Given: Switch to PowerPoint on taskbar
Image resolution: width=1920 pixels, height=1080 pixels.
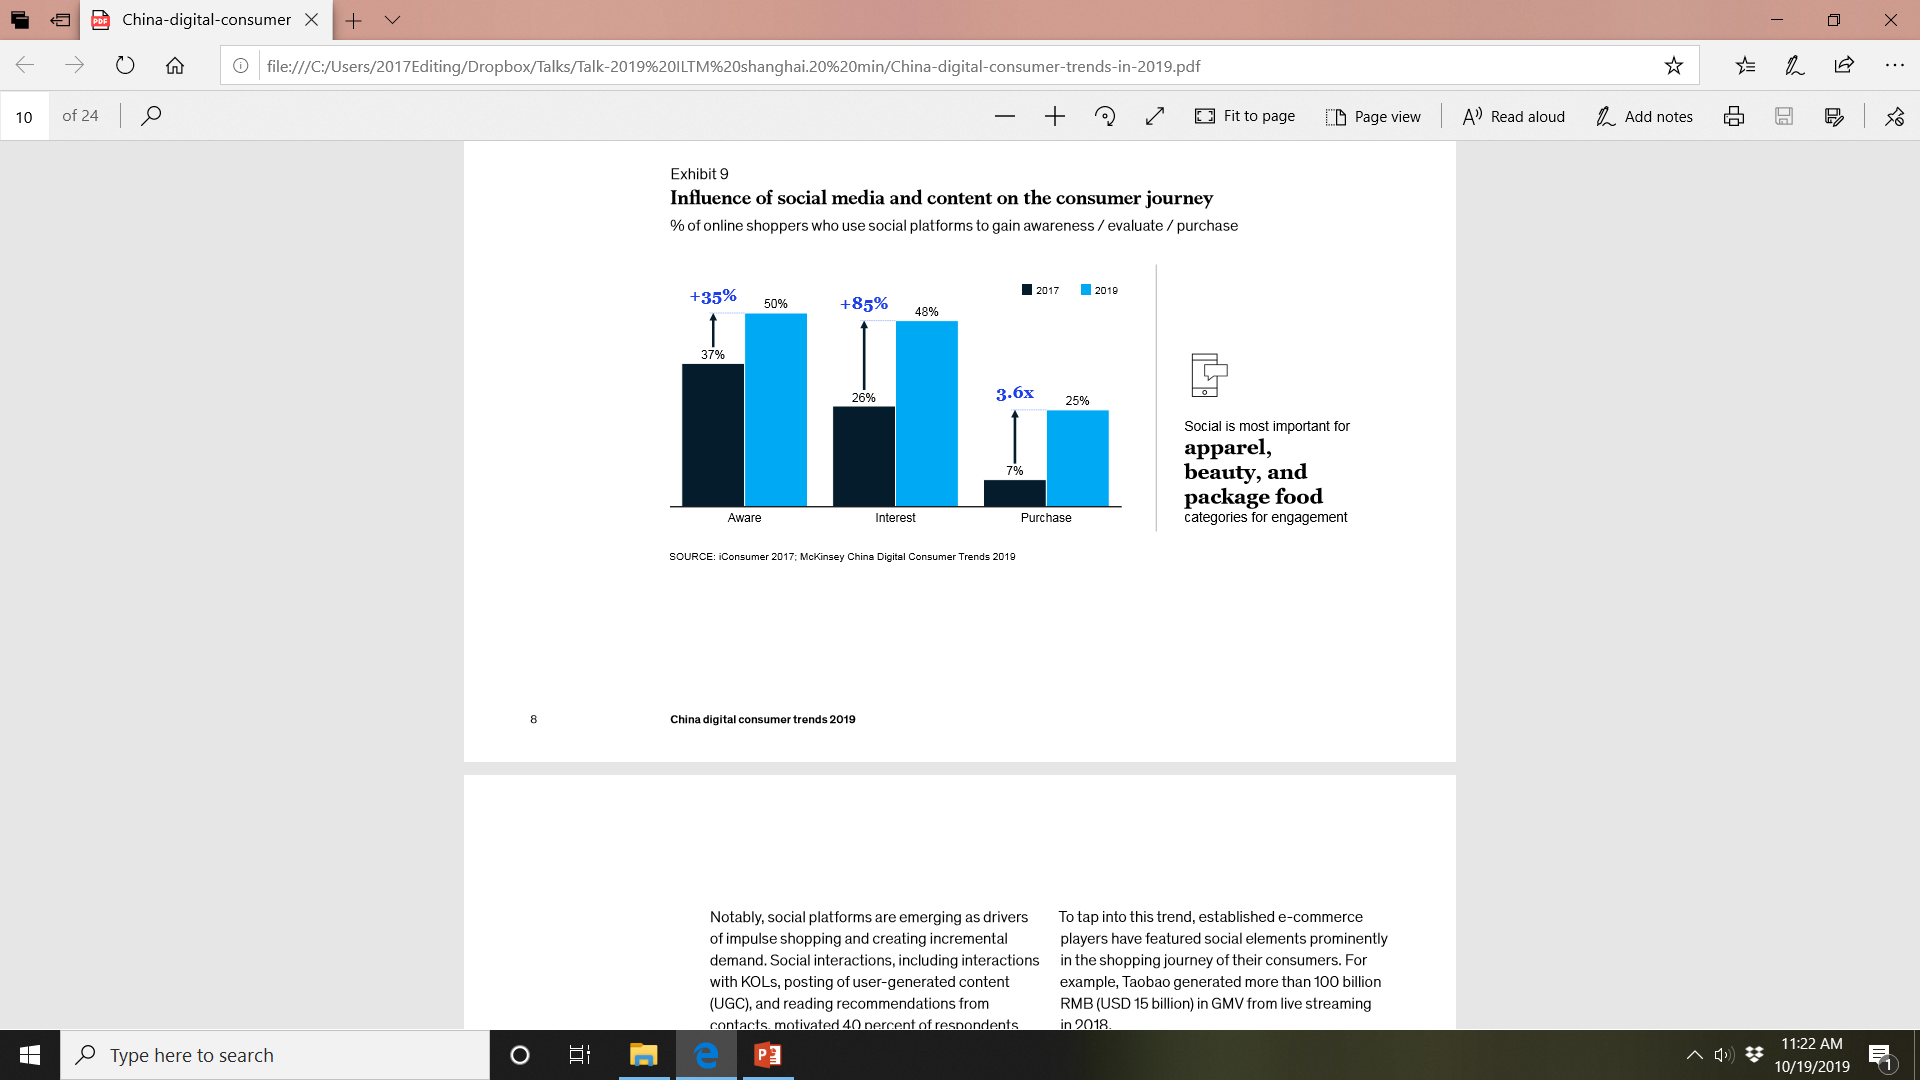Looking at the screenshot, I should [x=768, y=1055].
